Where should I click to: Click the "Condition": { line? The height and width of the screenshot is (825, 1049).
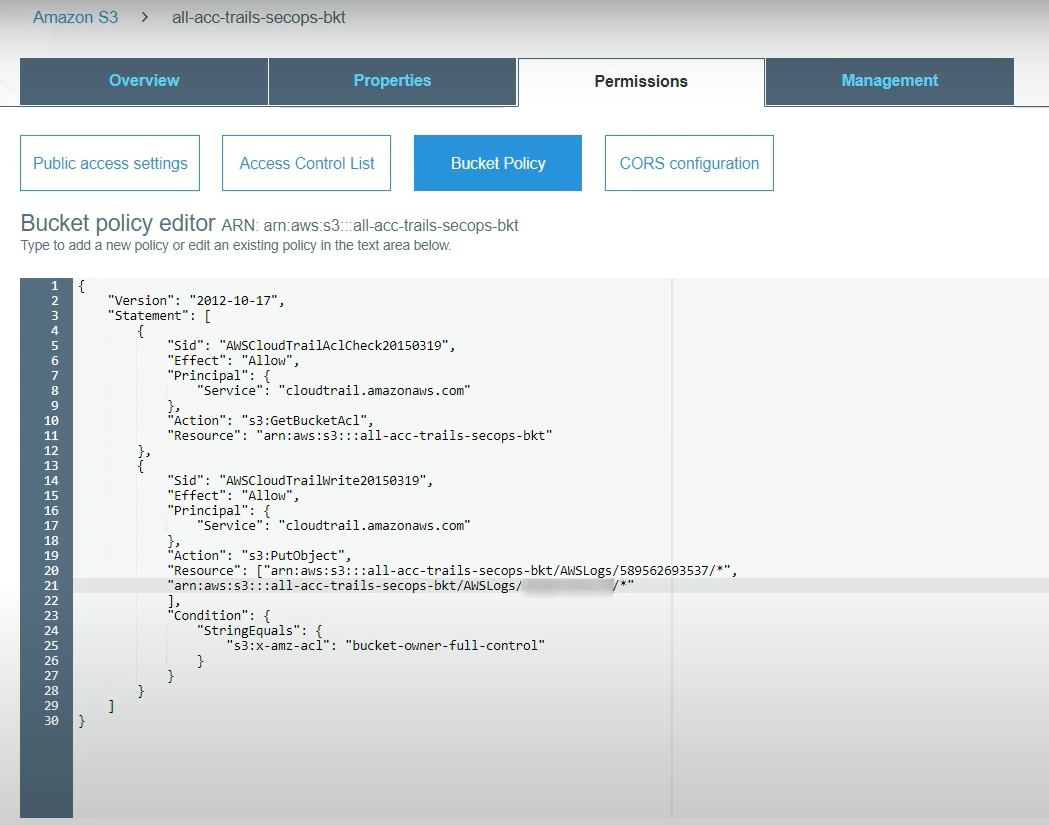pyautogui.click(x=219, y=616)
